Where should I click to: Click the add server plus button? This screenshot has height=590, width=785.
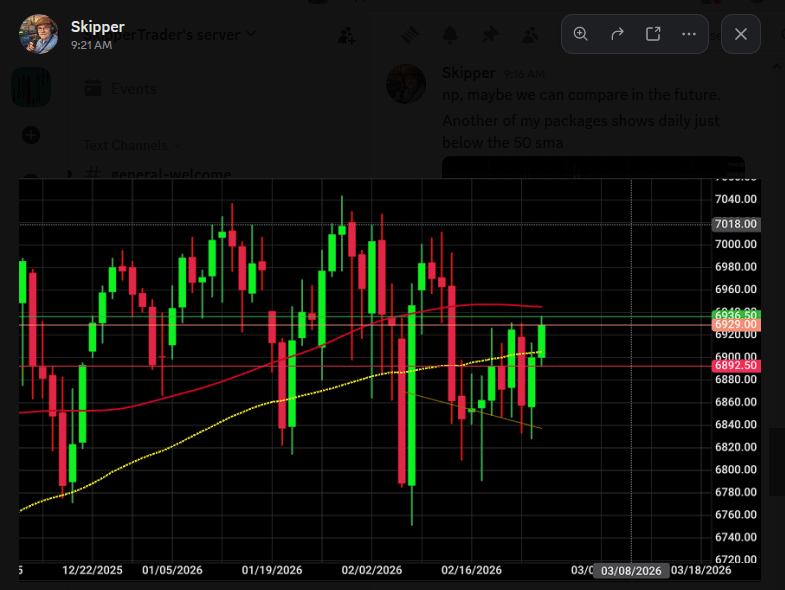click(30, 134)
